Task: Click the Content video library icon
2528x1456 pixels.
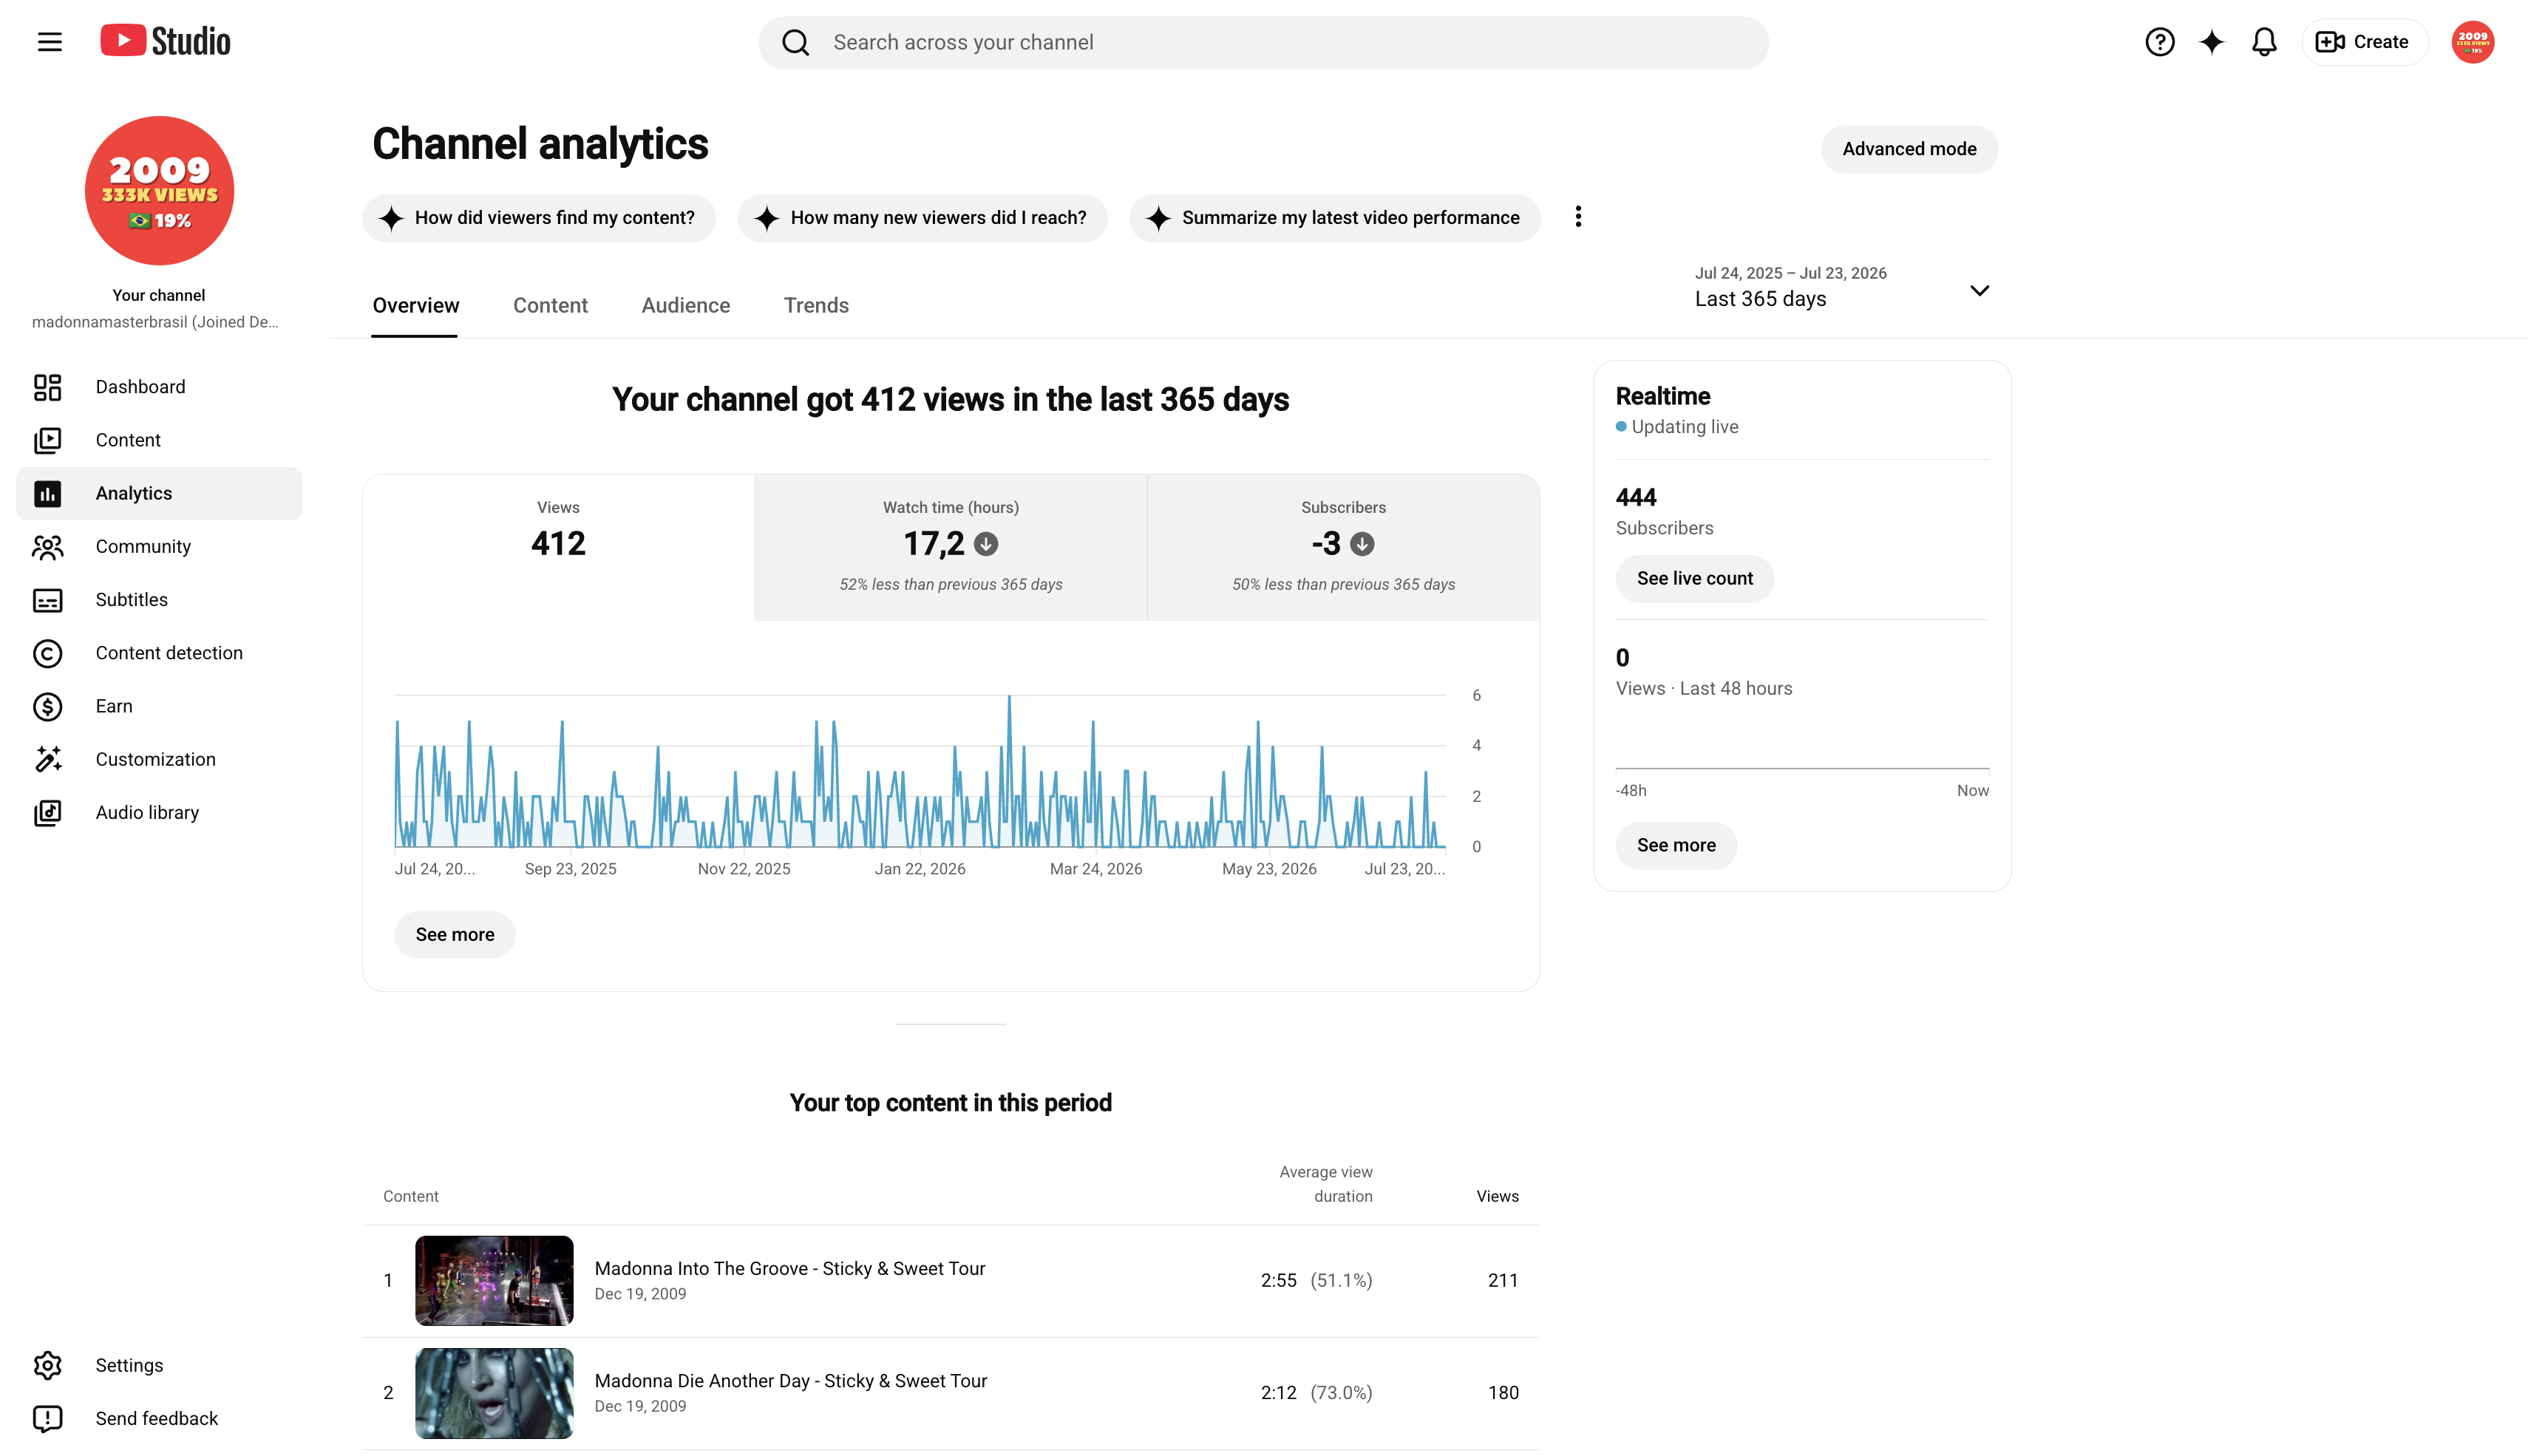Action: (47, 440)
